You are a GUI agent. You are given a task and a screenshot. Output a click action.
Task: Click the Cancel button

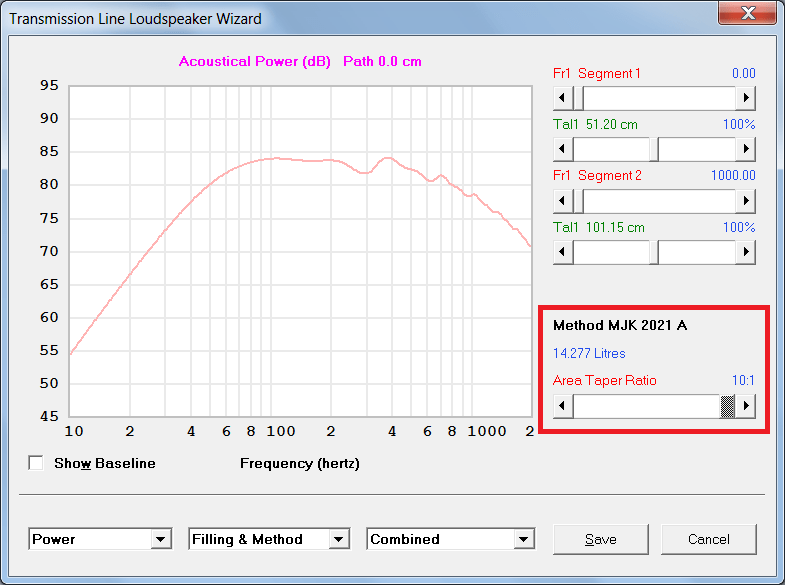point(708,539)
